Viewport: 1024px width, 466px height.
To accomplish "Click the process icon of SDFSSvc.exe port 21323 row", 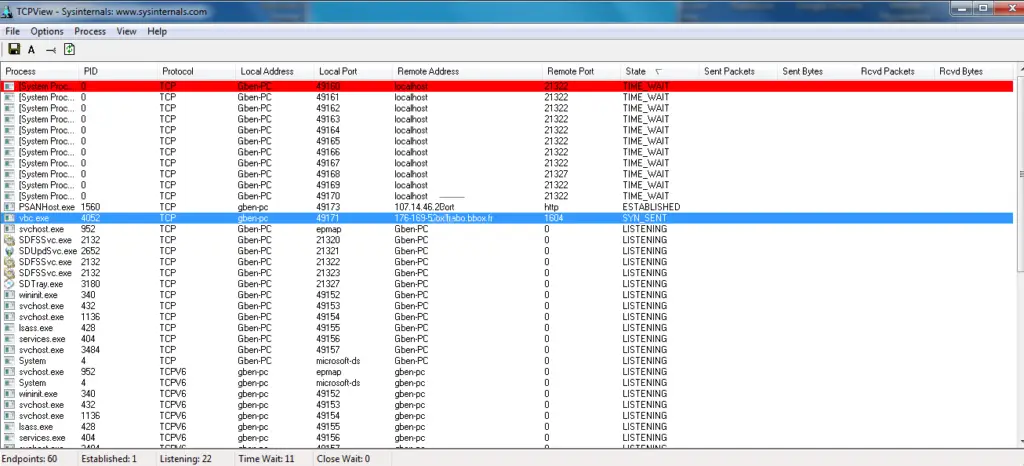I will [x=9, y=273].
